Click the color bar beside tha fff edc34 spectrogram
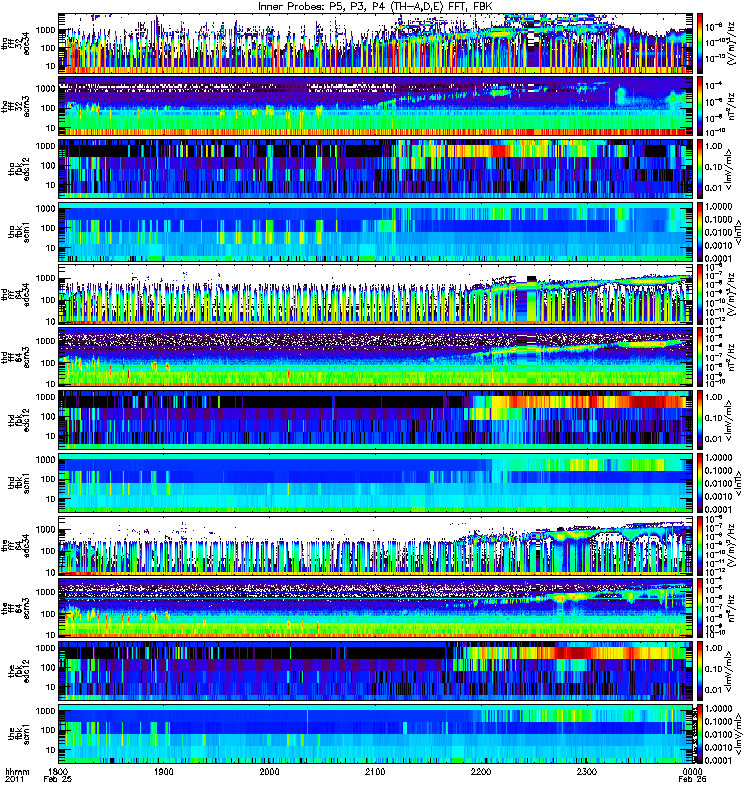 click(699, 43)
